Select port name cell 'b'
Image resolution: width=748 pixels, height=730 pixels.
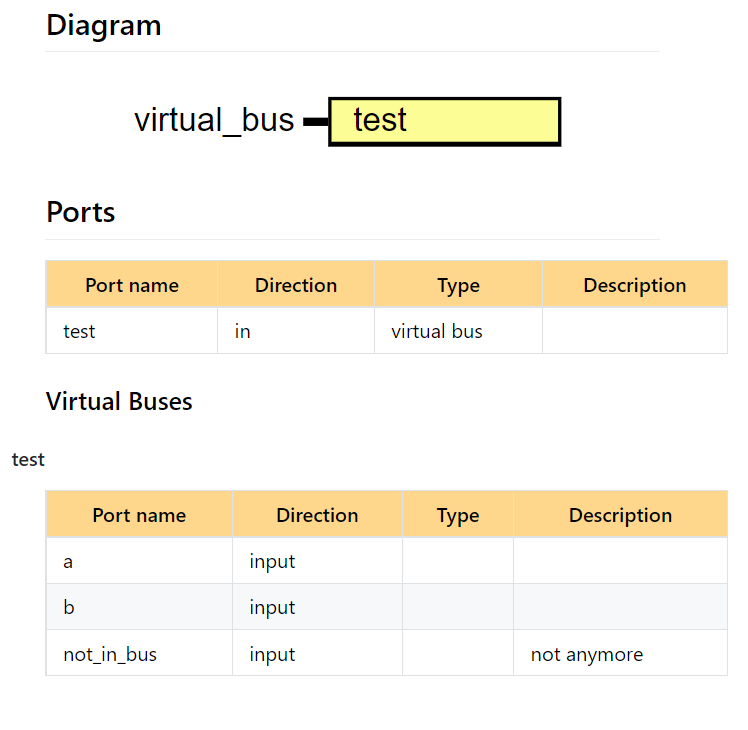coord(139,607)
